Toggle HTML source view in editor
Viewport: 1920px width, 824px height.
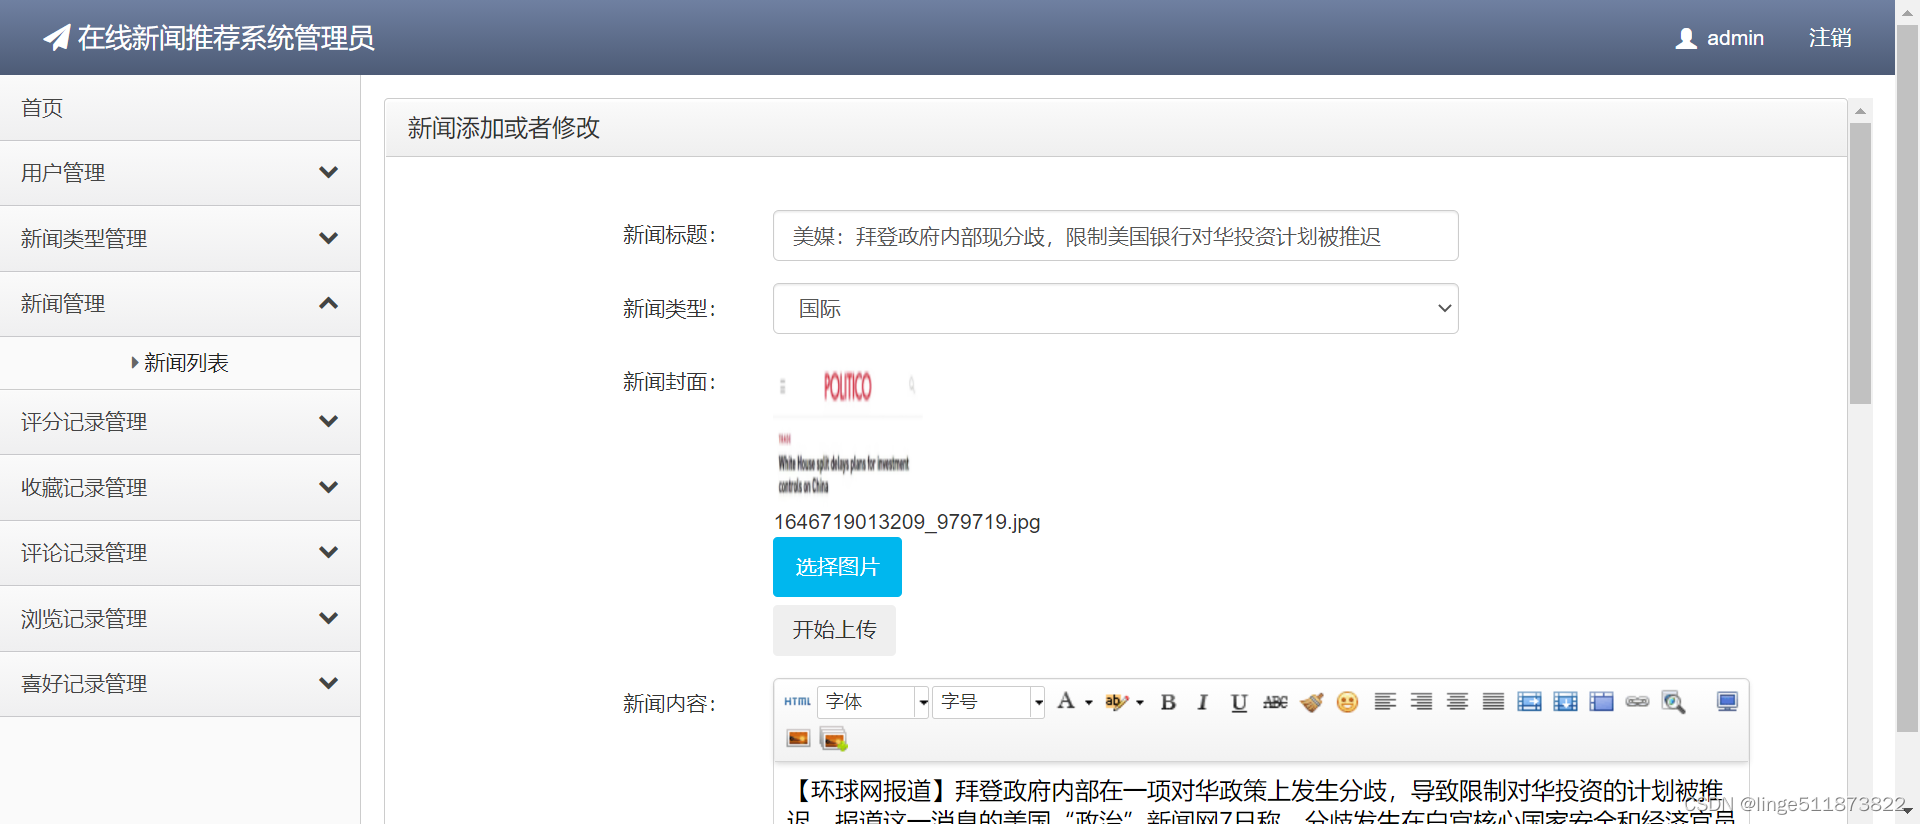[797, 702]
